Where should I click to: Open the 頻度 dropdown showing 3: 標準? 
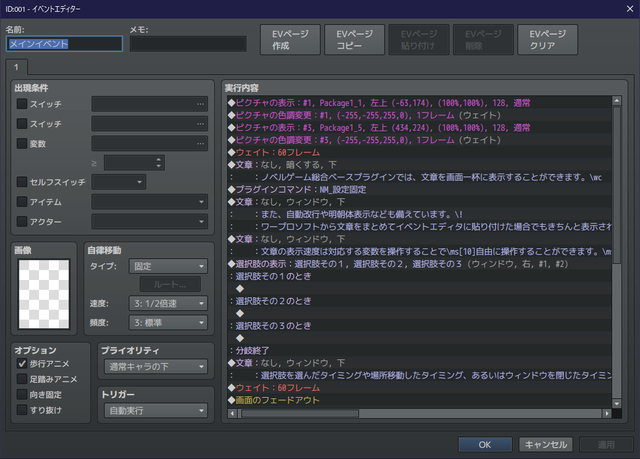pos(168,322)
